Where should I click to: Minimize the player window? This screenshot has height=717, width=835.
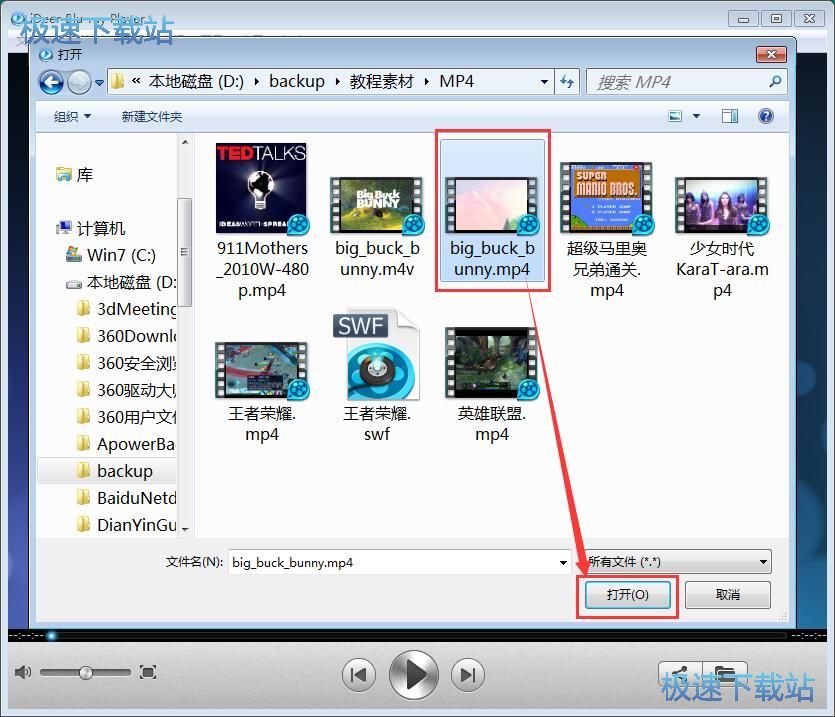[x=743, y=19]
